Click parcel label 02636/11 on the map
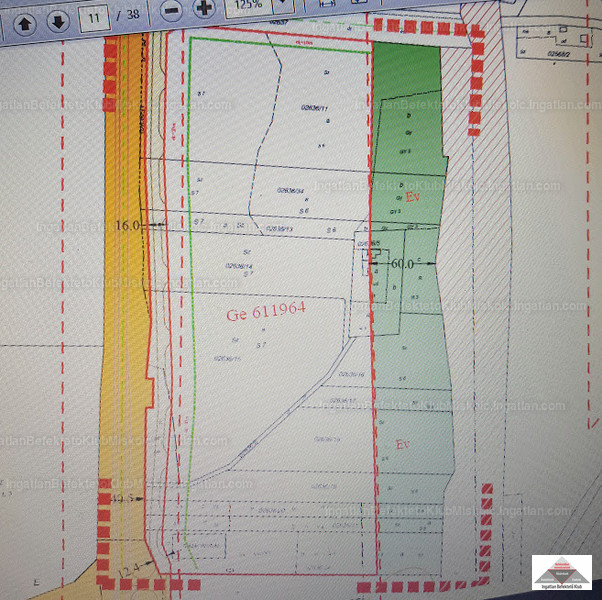The image size is (602, 600). point(314,108)
